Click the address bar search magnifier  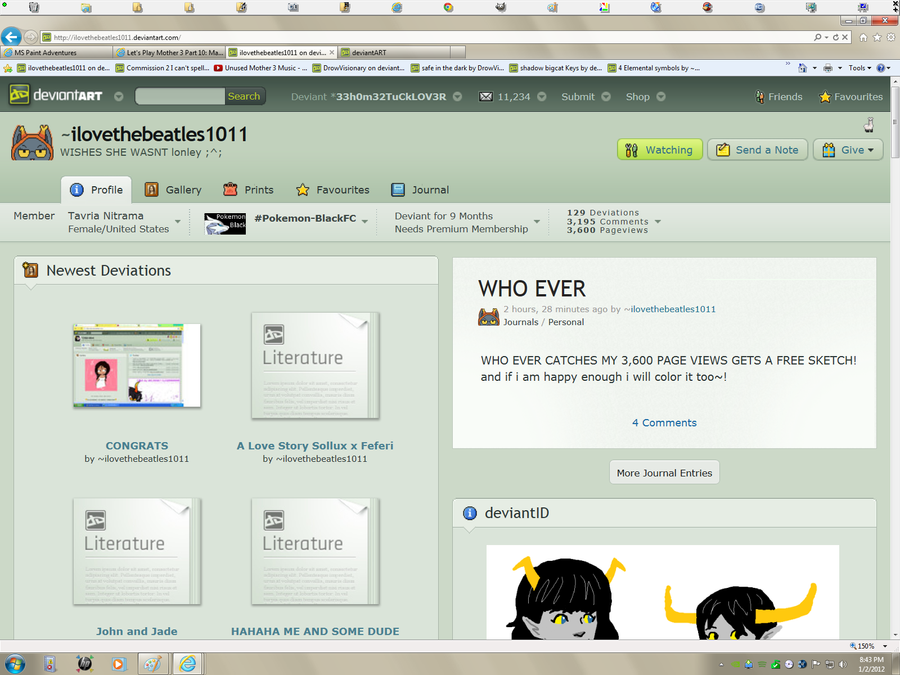pos(817,37)
